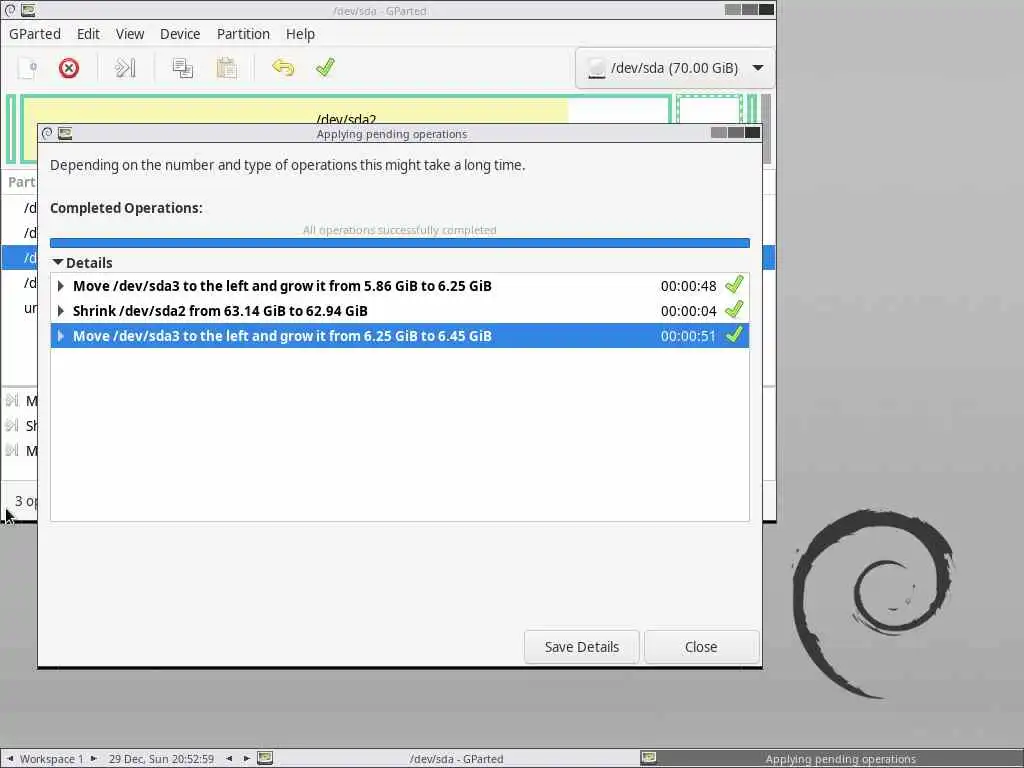Expand the Move sda3 5.86 to 6.25 GiB row
Image resolution: width=1024 pixels, height=768 pixels.
[x=61, y=286]
